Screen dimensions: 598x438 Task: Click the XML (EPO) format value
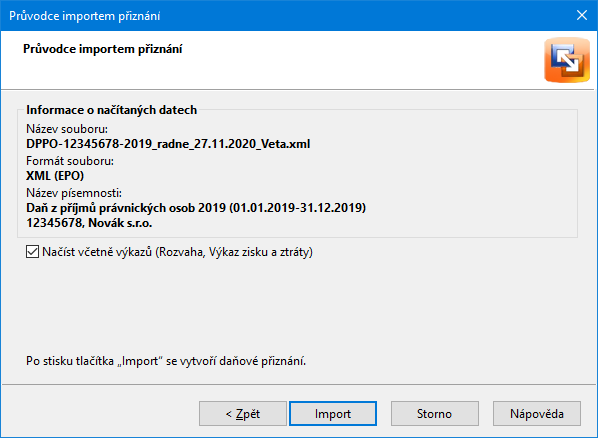click(x=55, y=176)
